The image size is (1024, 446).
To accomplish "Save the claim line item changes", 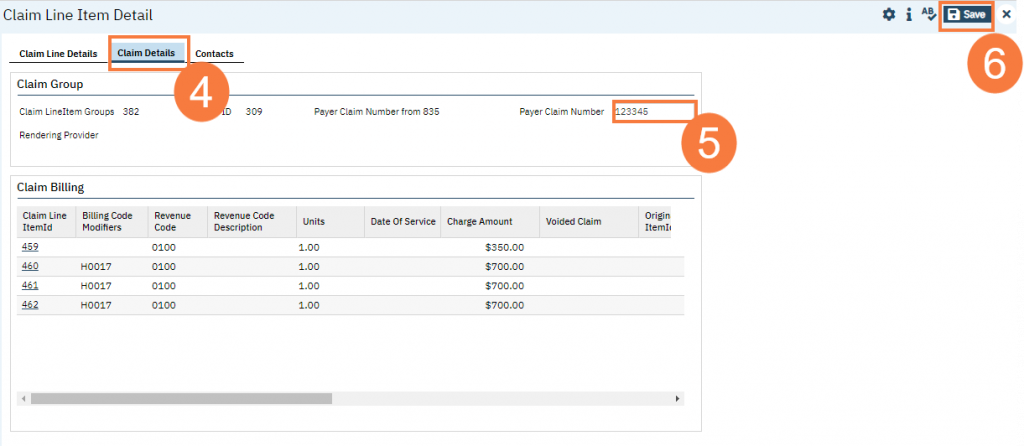I will click(967, 15).
